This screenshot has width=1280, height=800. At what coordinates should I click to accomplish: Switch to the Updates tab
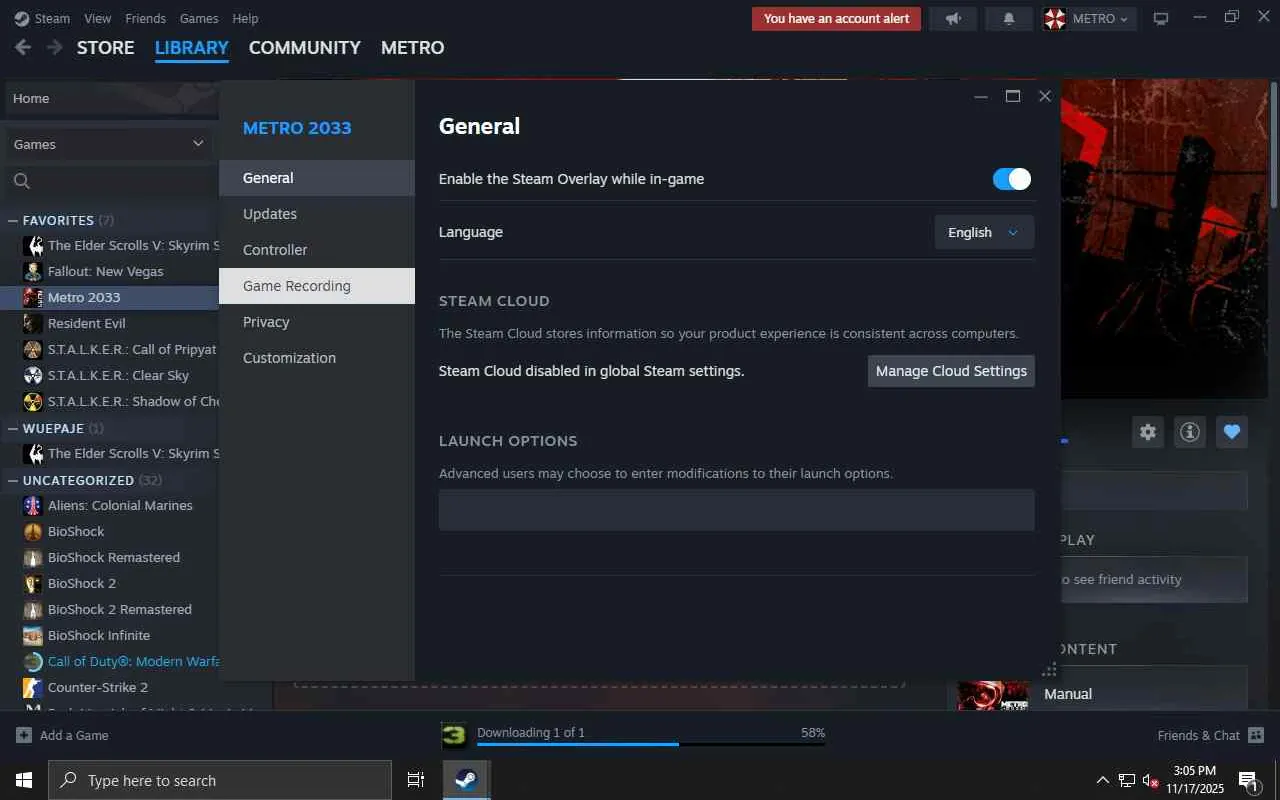tap(317, 214)
